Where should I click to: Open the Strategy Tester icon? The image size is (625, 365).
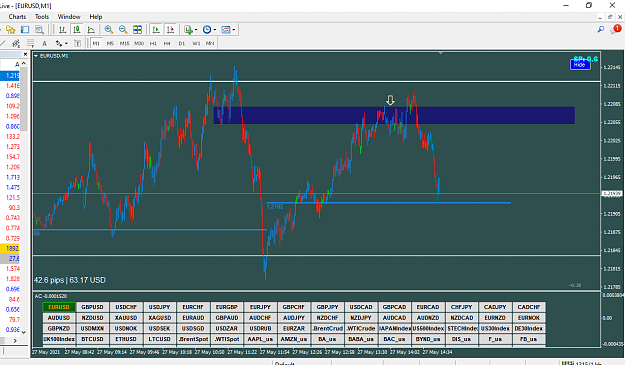(39, 29)
